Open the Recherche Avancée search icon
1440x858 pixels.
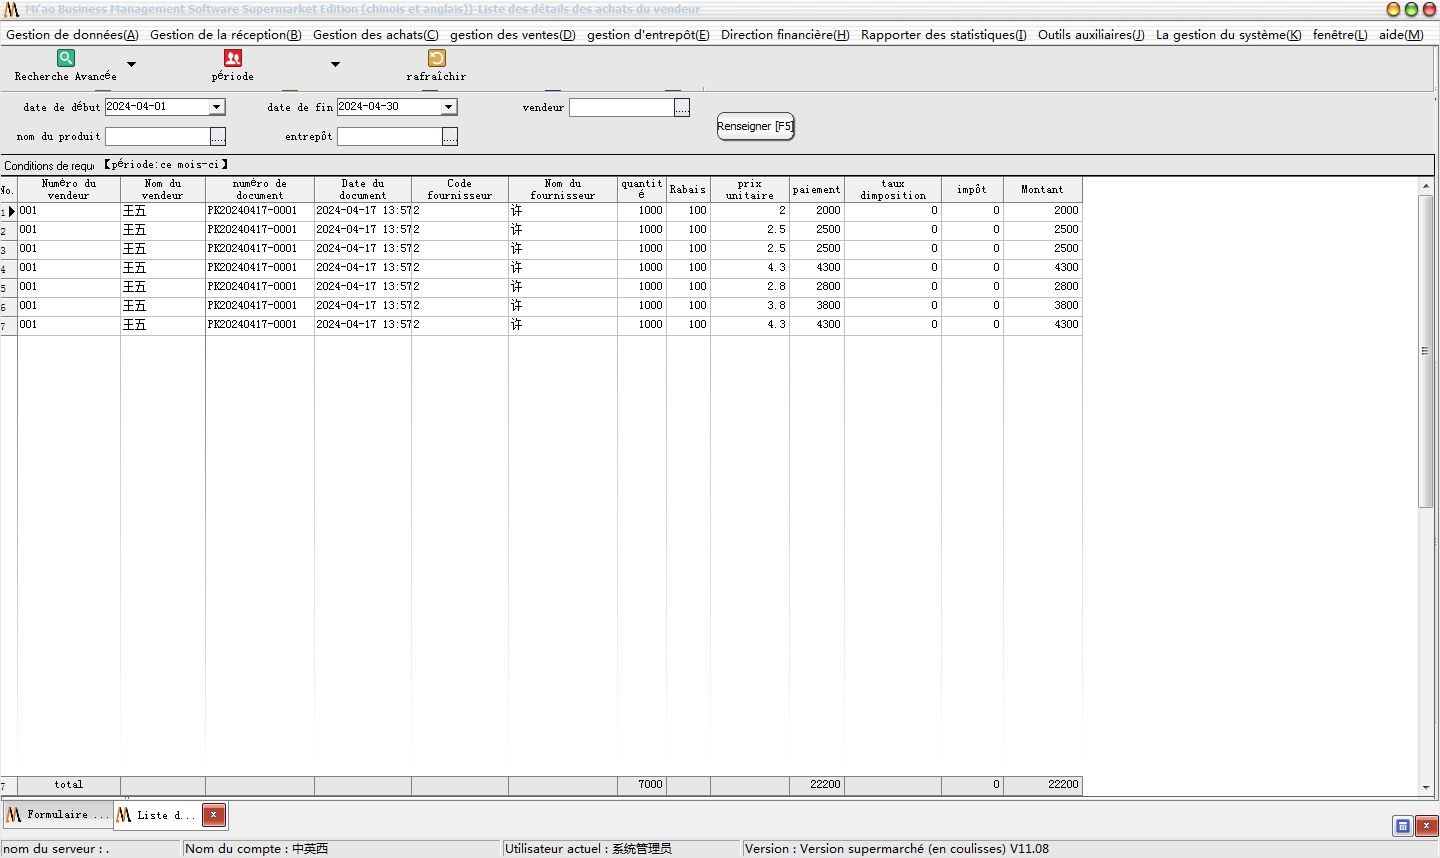pos(66,58)
